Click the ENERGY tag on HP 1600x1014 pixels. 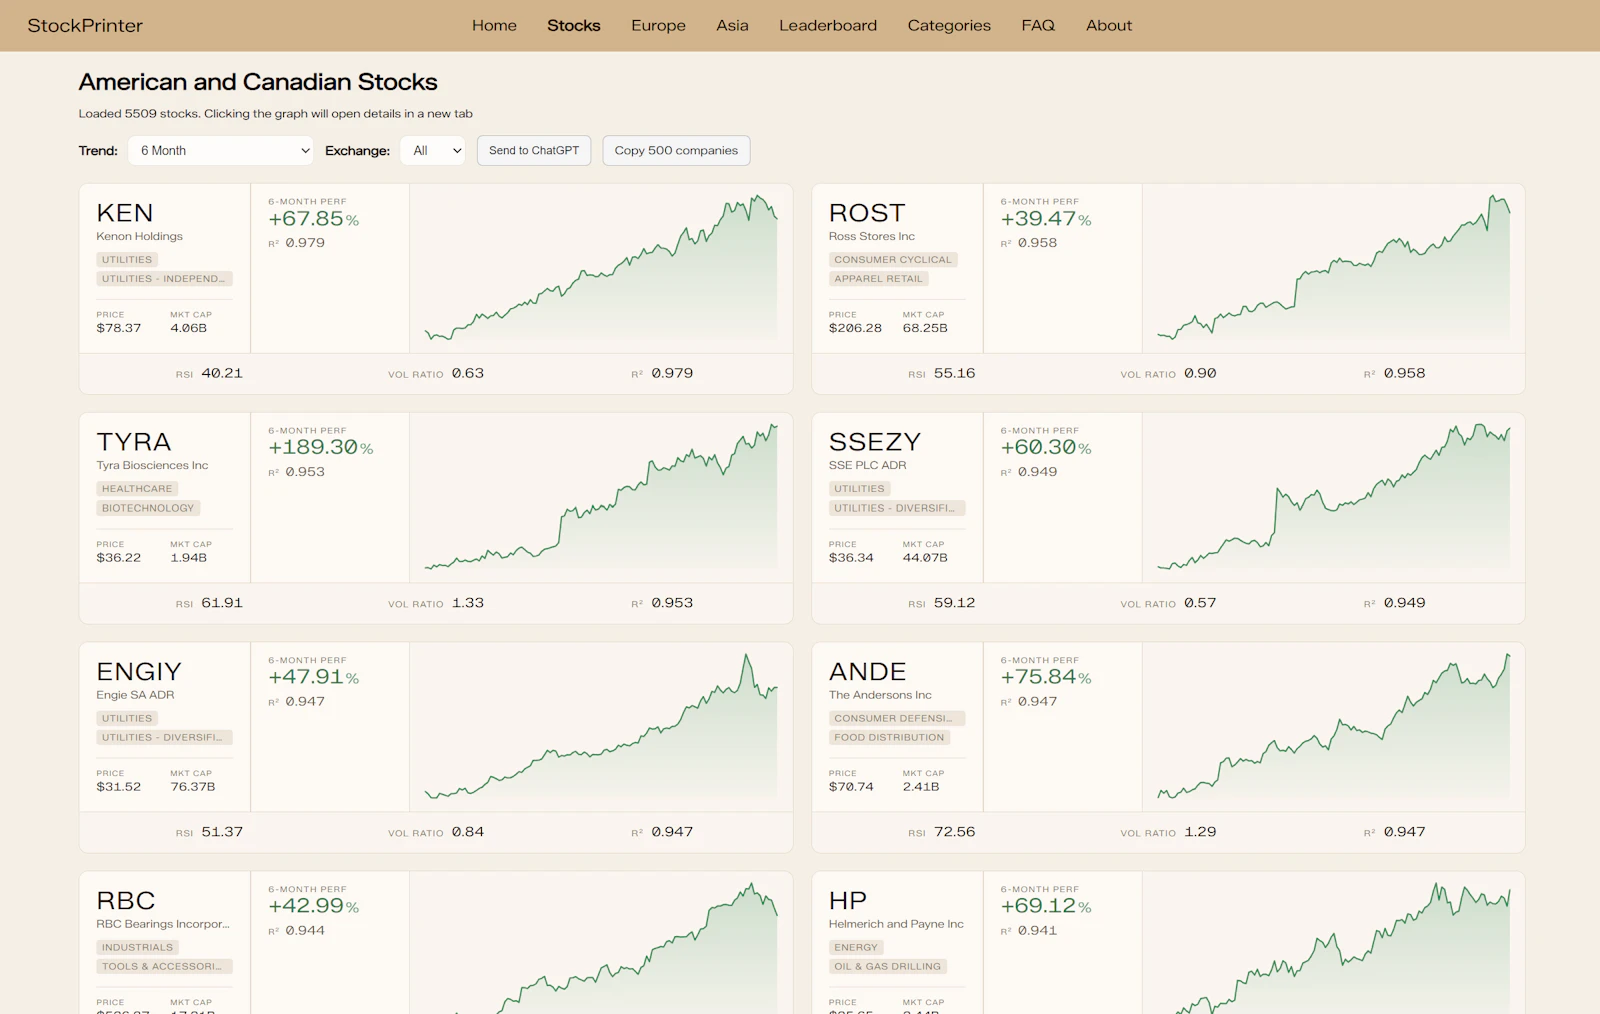856,947
